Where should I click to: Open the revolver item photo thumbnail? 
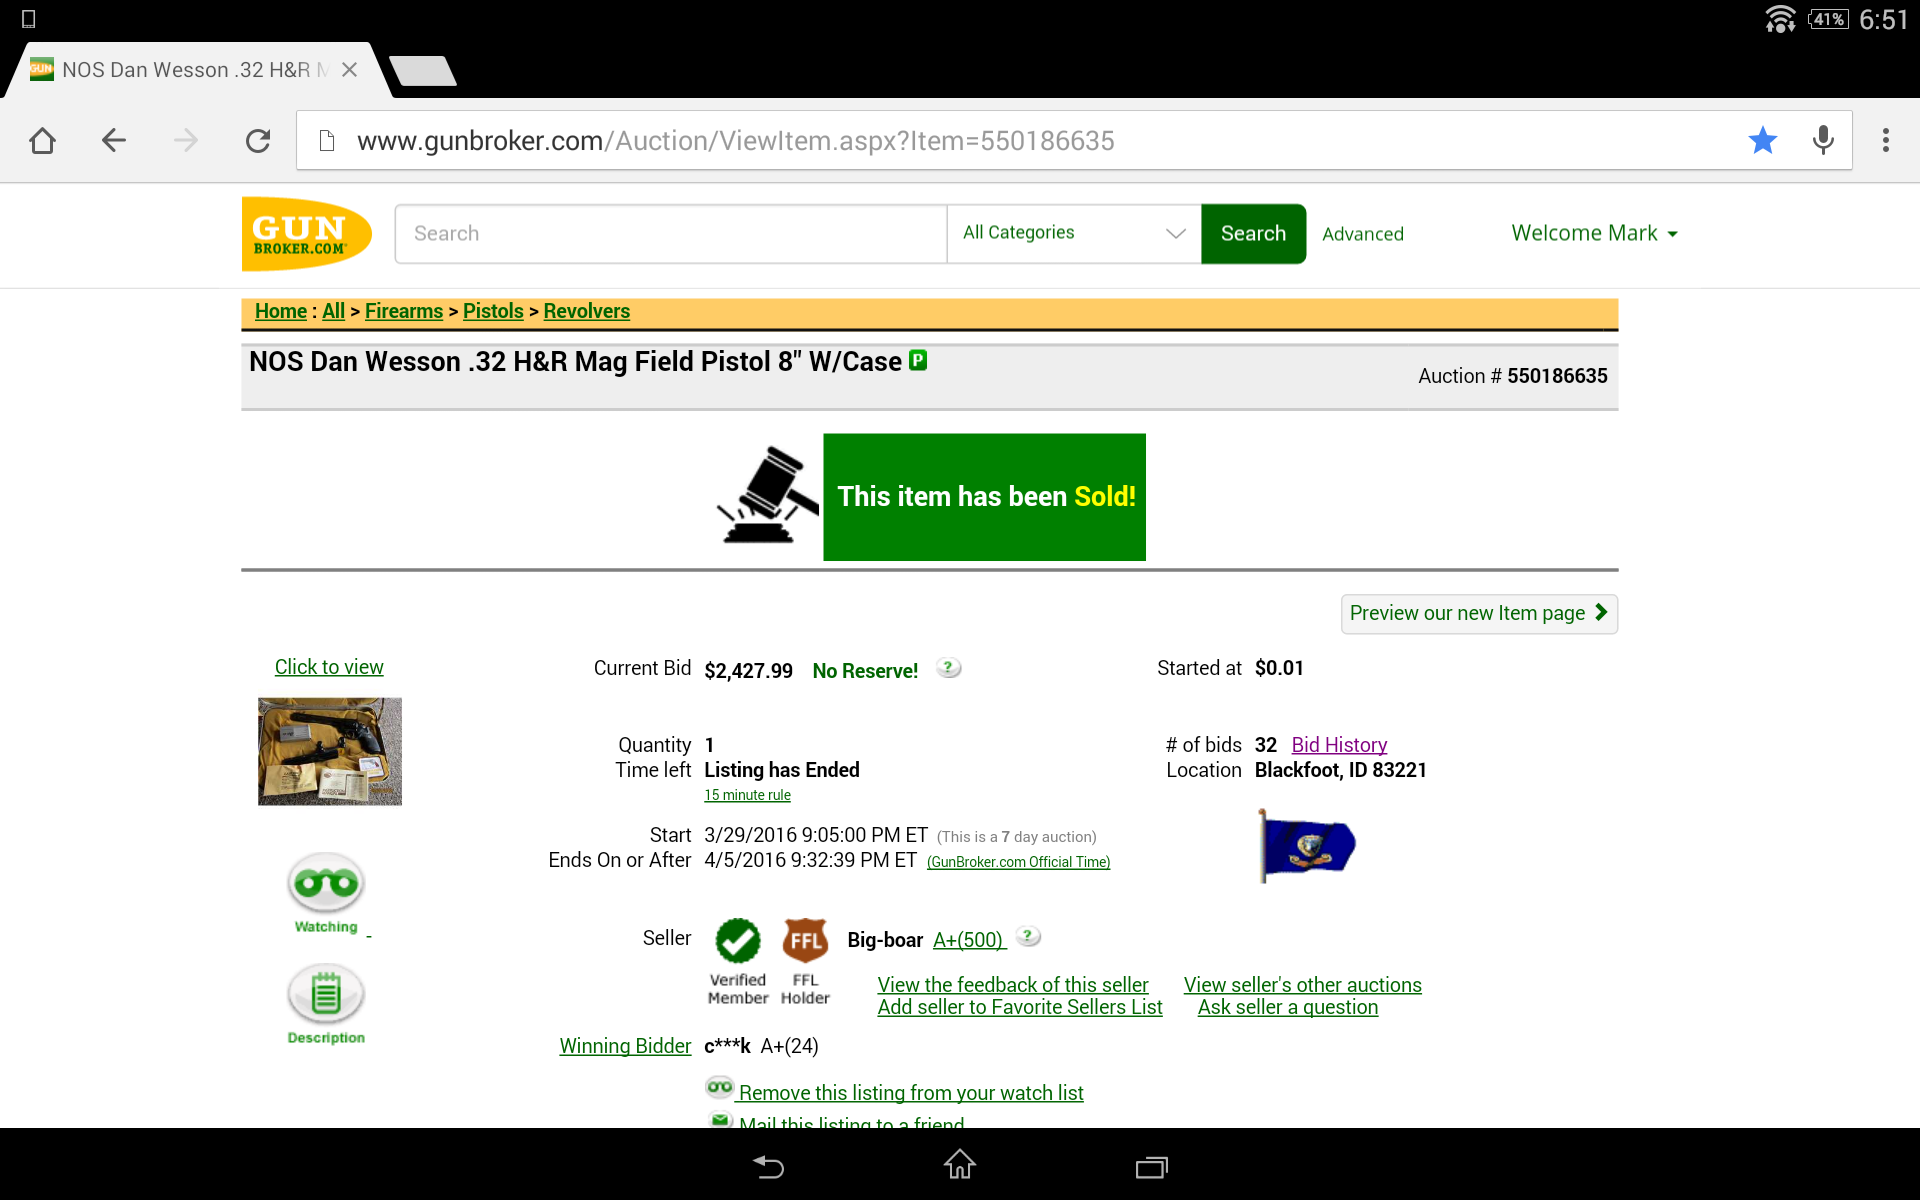pyautogui.click(x=330, y=751)
